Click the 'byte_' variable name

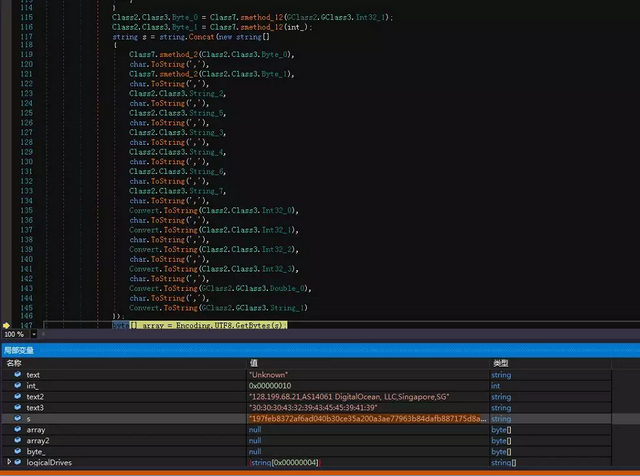(36, 452)
